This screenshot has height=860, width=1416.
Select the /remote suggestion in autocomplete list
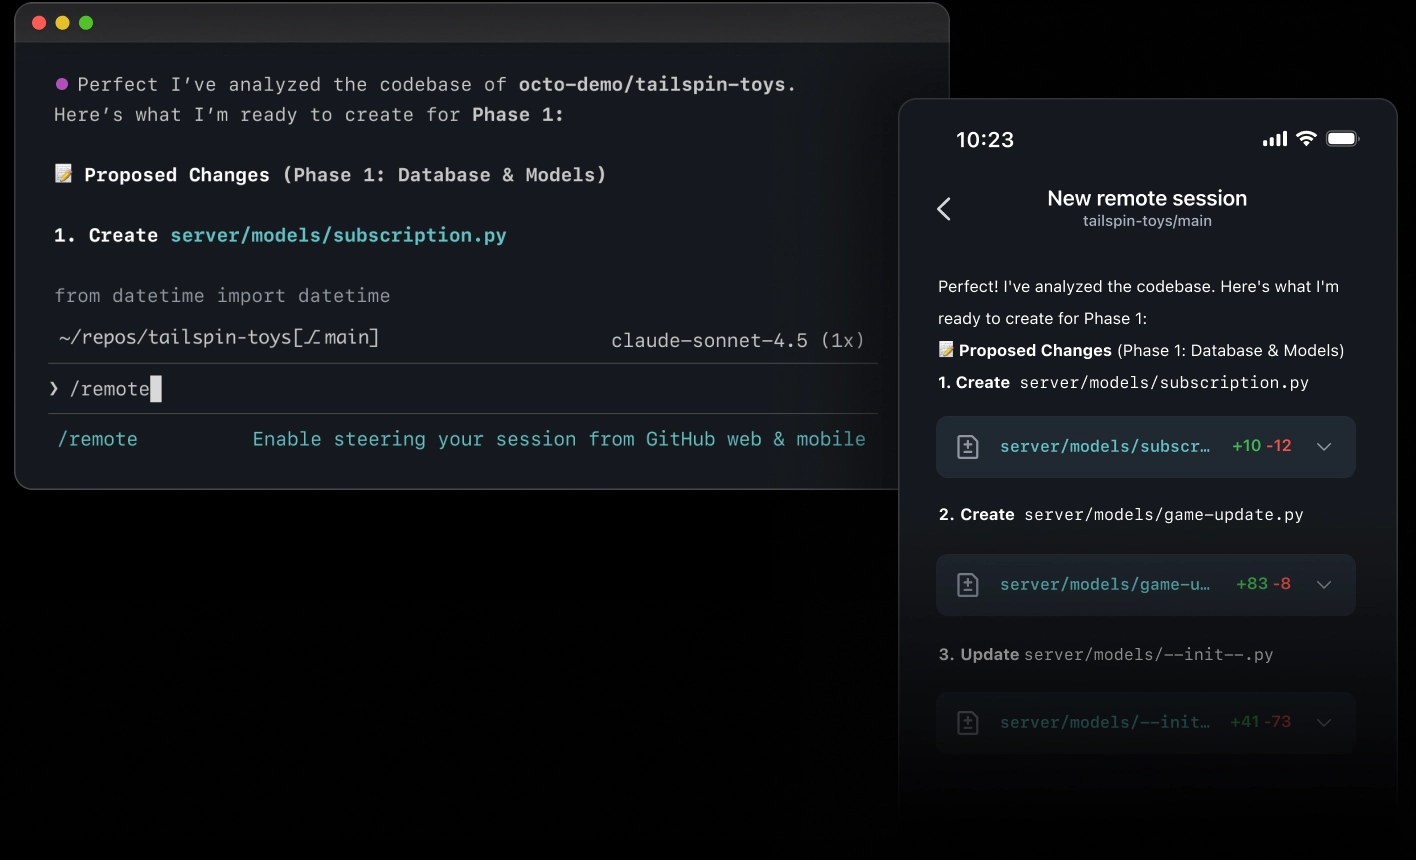click(463, 439)
